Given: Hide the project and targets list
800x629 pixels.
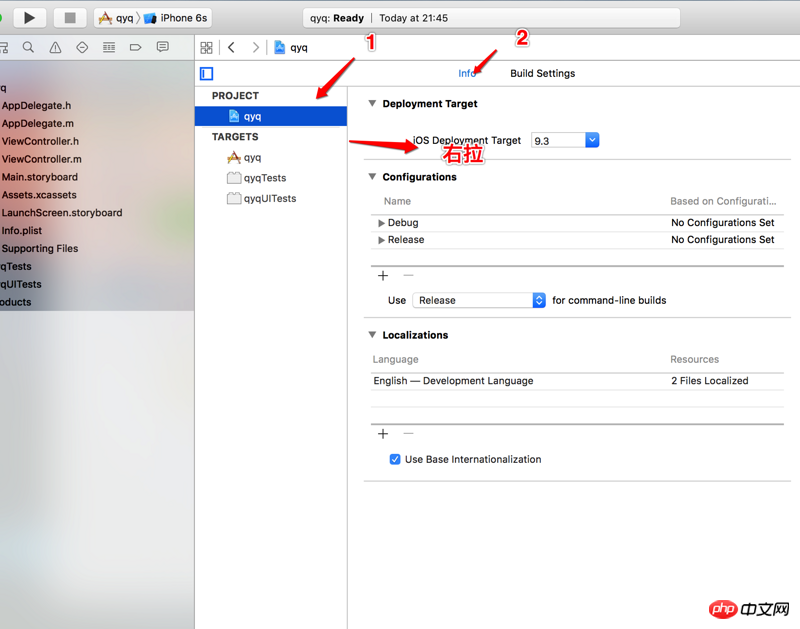Looking at the screenshot, I should (207, 73).
